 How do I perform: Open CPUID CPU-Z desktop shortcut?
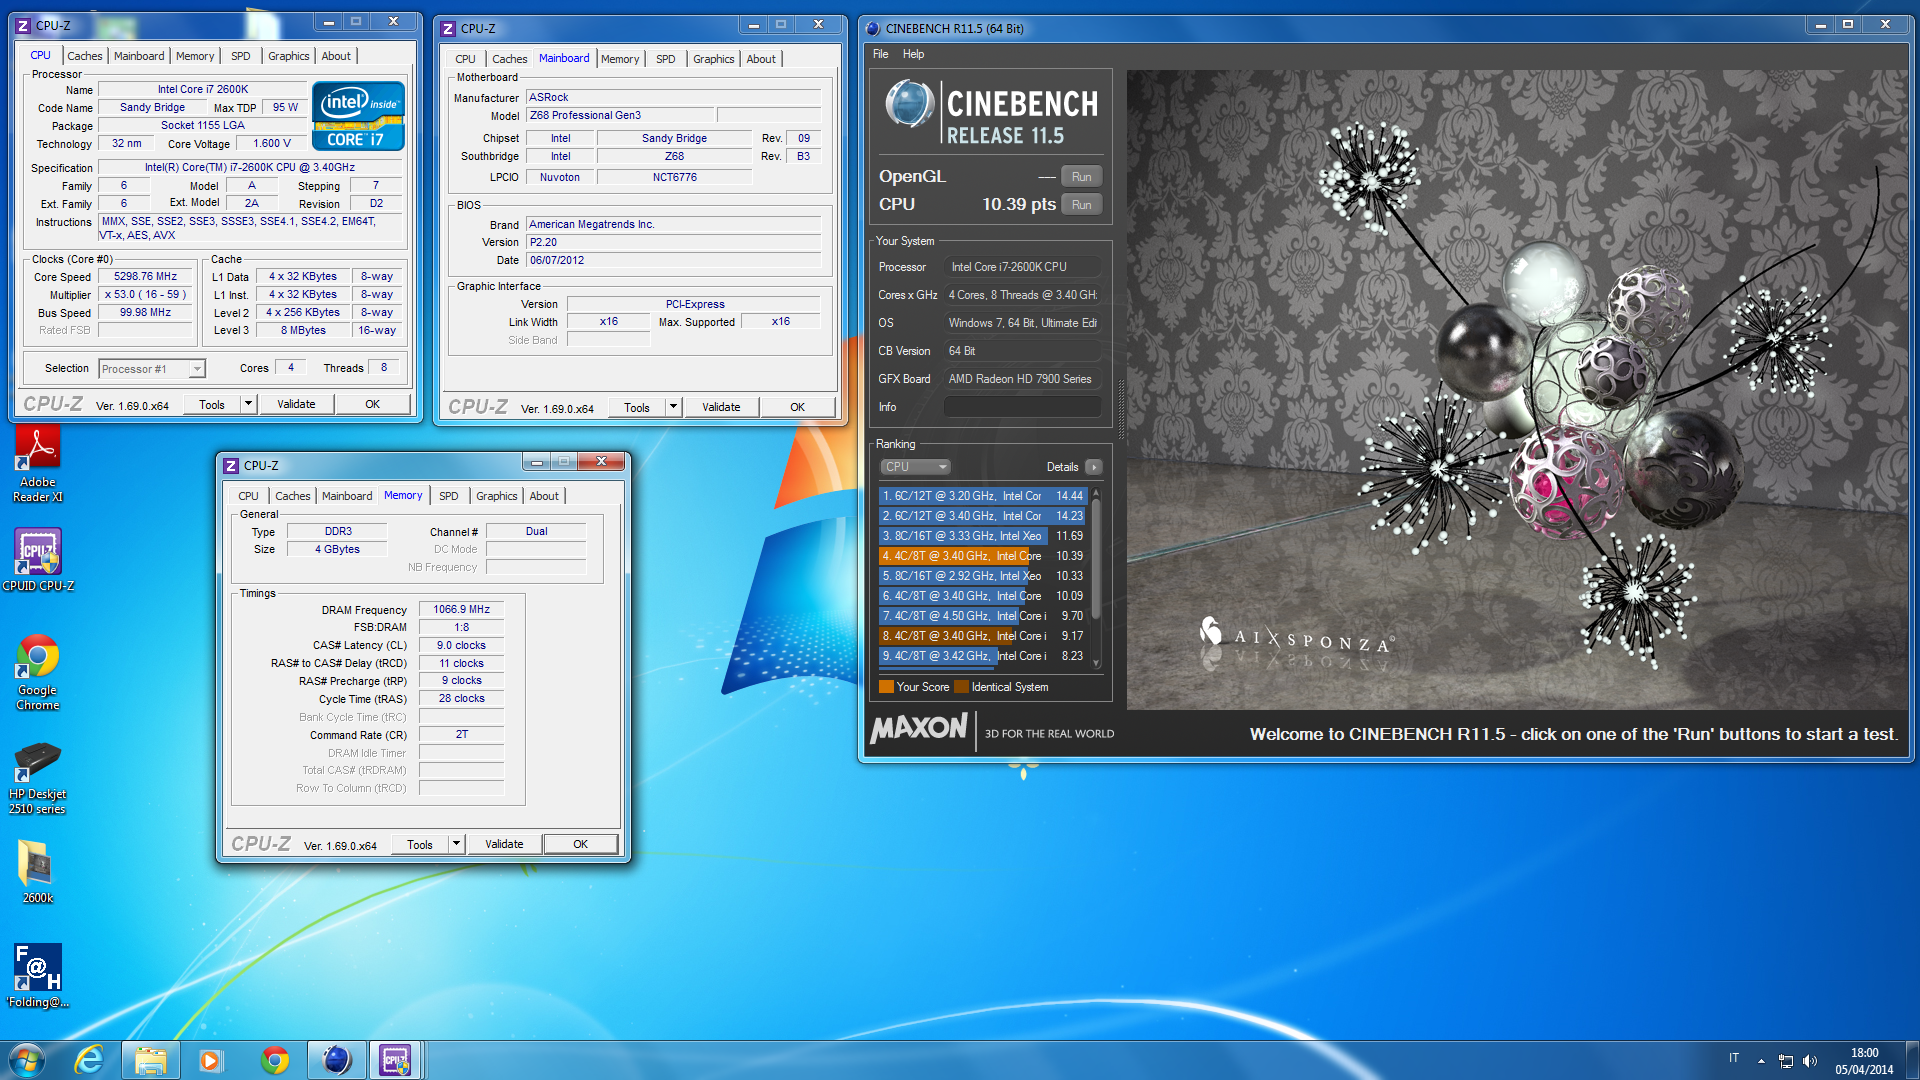click(38, 560)
